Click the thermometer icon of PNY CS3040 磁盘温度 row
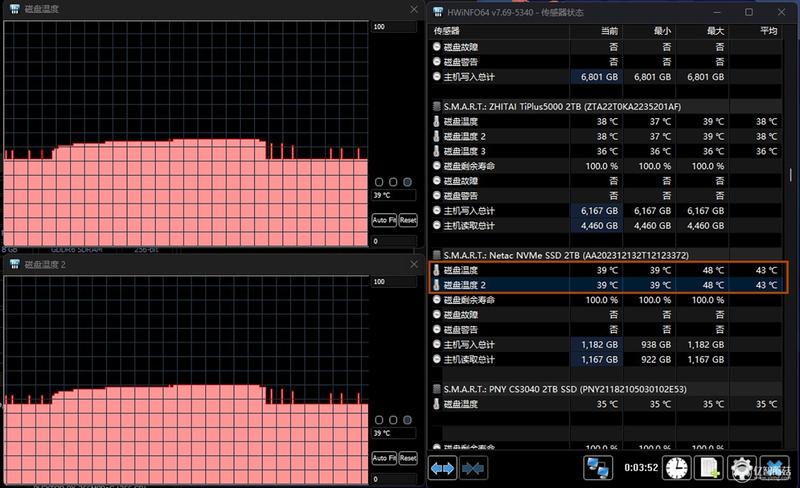Viewport: 800px width, 488px height. coord(436,404)
